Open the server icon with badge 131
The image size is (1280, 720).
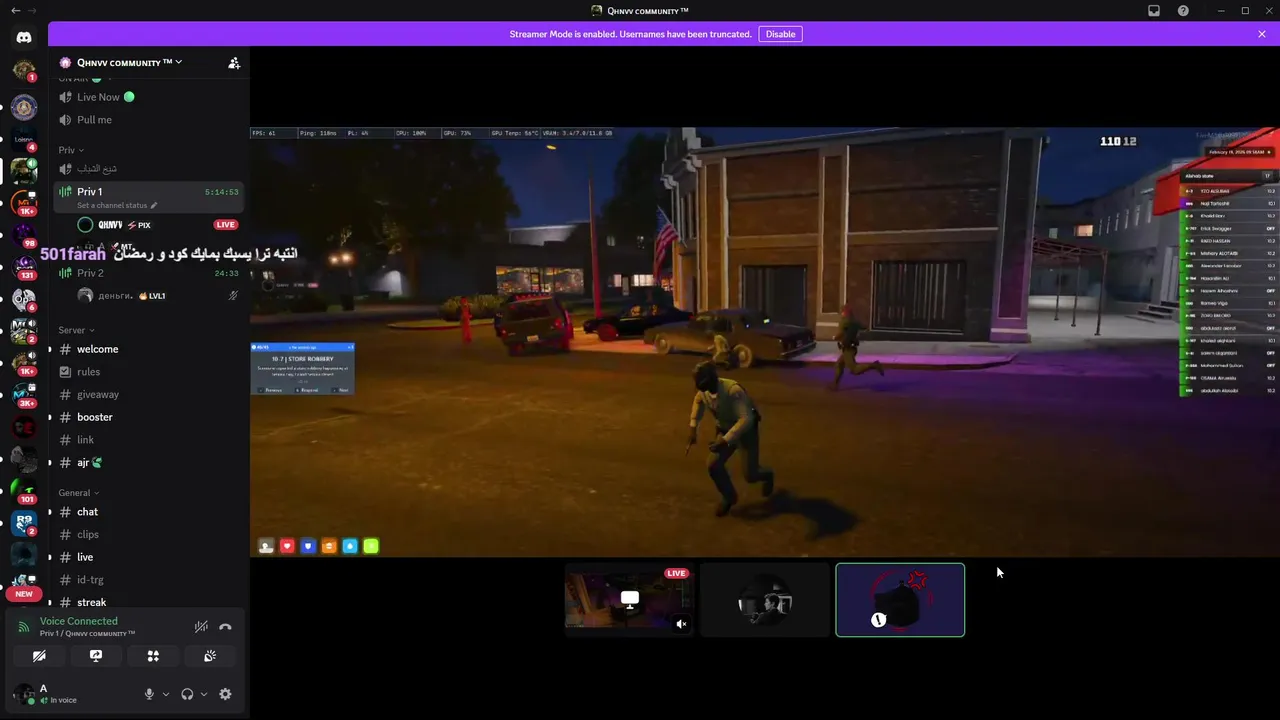point(24,267)
